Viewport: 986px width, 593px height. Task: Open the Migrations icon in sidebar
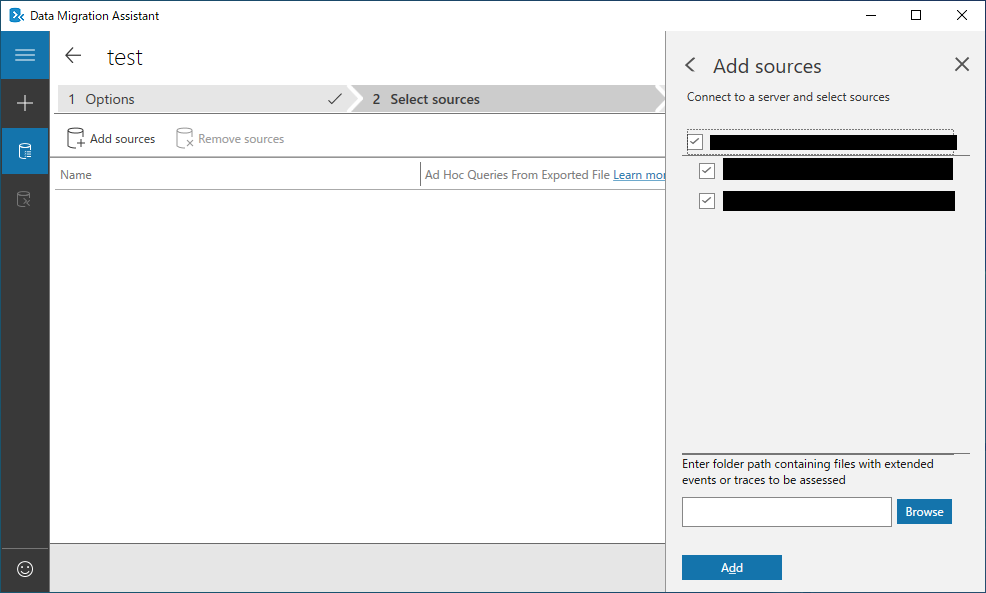click(x=24, y=199)
